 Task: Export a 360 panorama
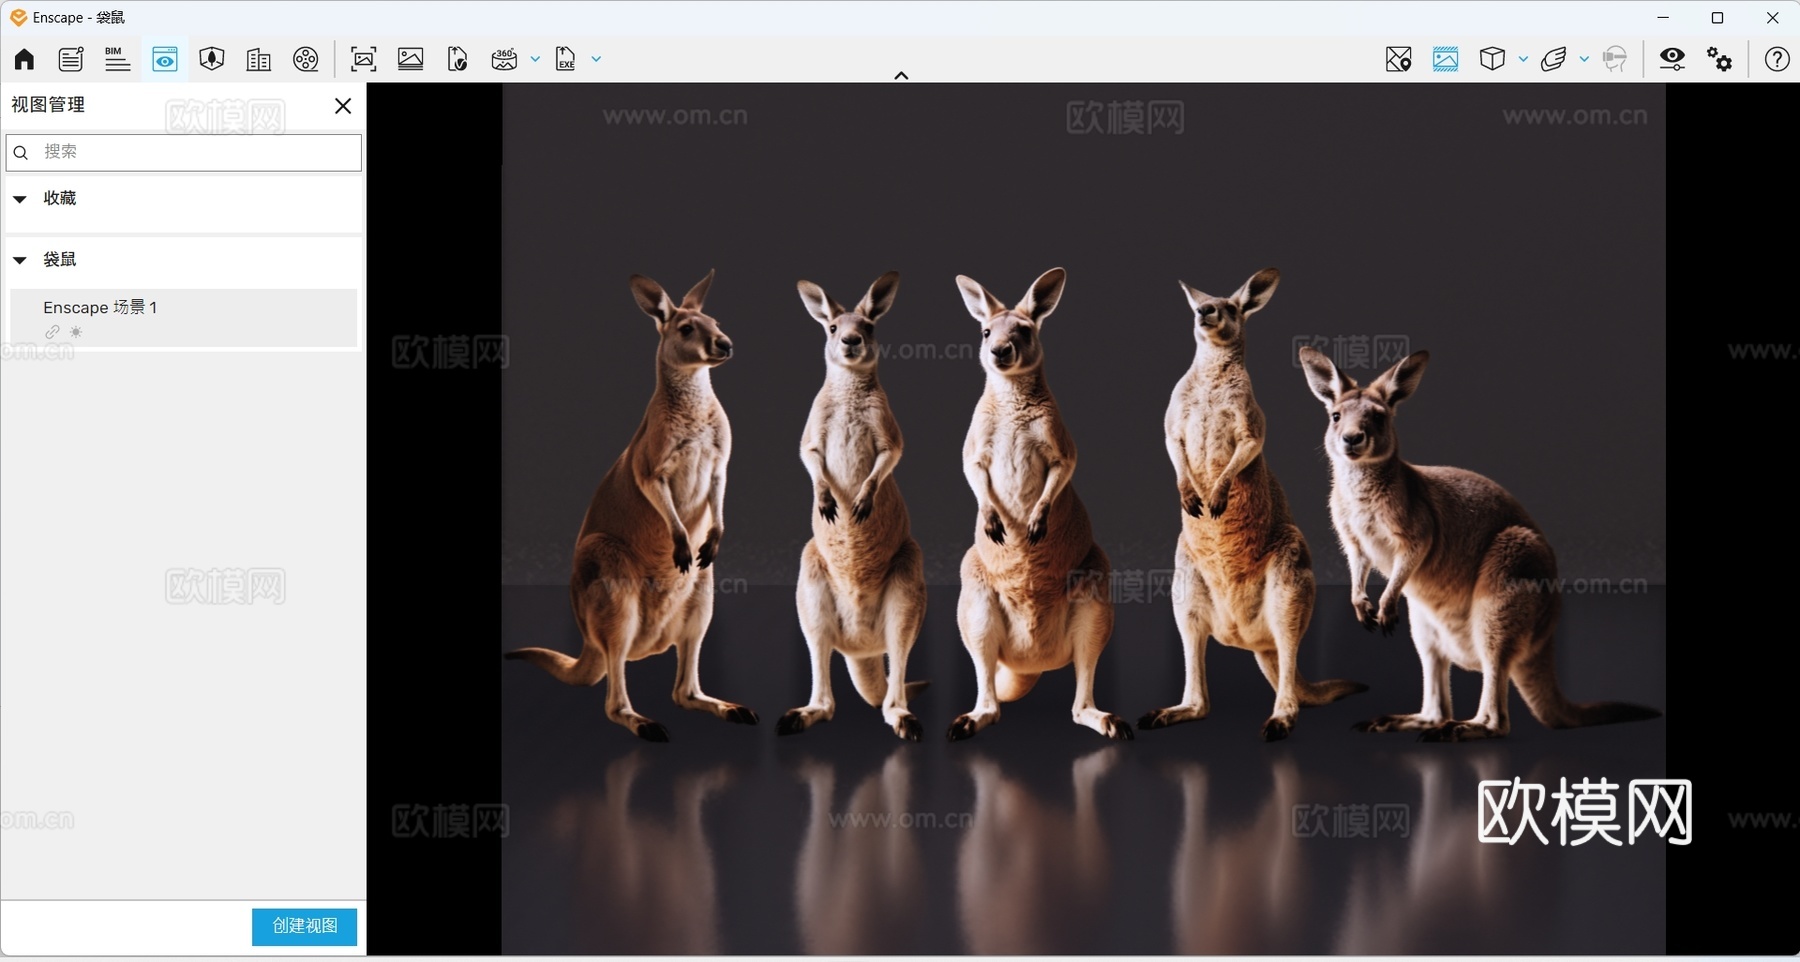pos(504,59)
